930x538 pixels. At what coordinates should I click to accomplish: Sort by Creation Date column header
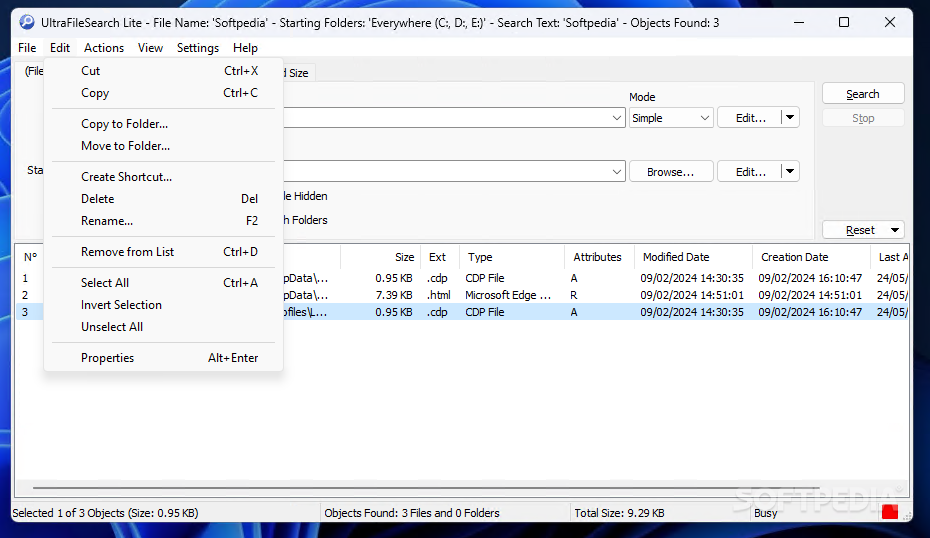[x=811, y=257]
